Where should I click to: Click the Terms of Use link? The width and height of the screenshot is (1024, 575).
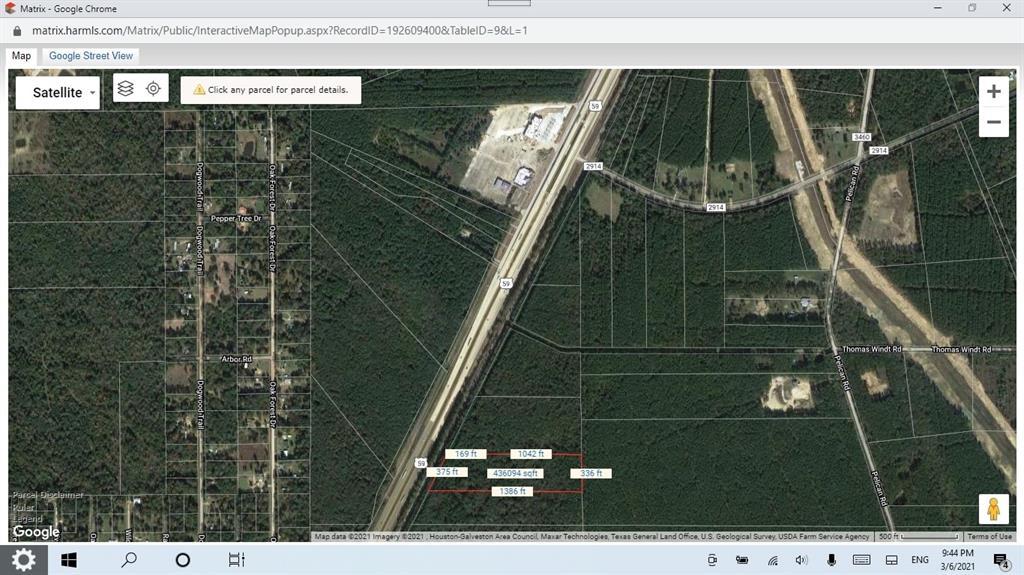coord(989,537)
